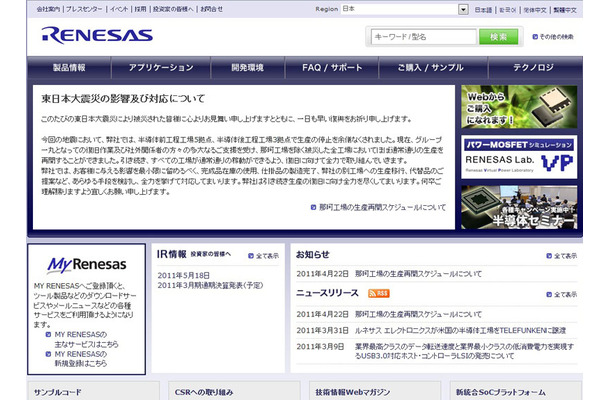Open サンプルコード box
610x400 pixels.
pyautogui.click(x=93, y=391)
